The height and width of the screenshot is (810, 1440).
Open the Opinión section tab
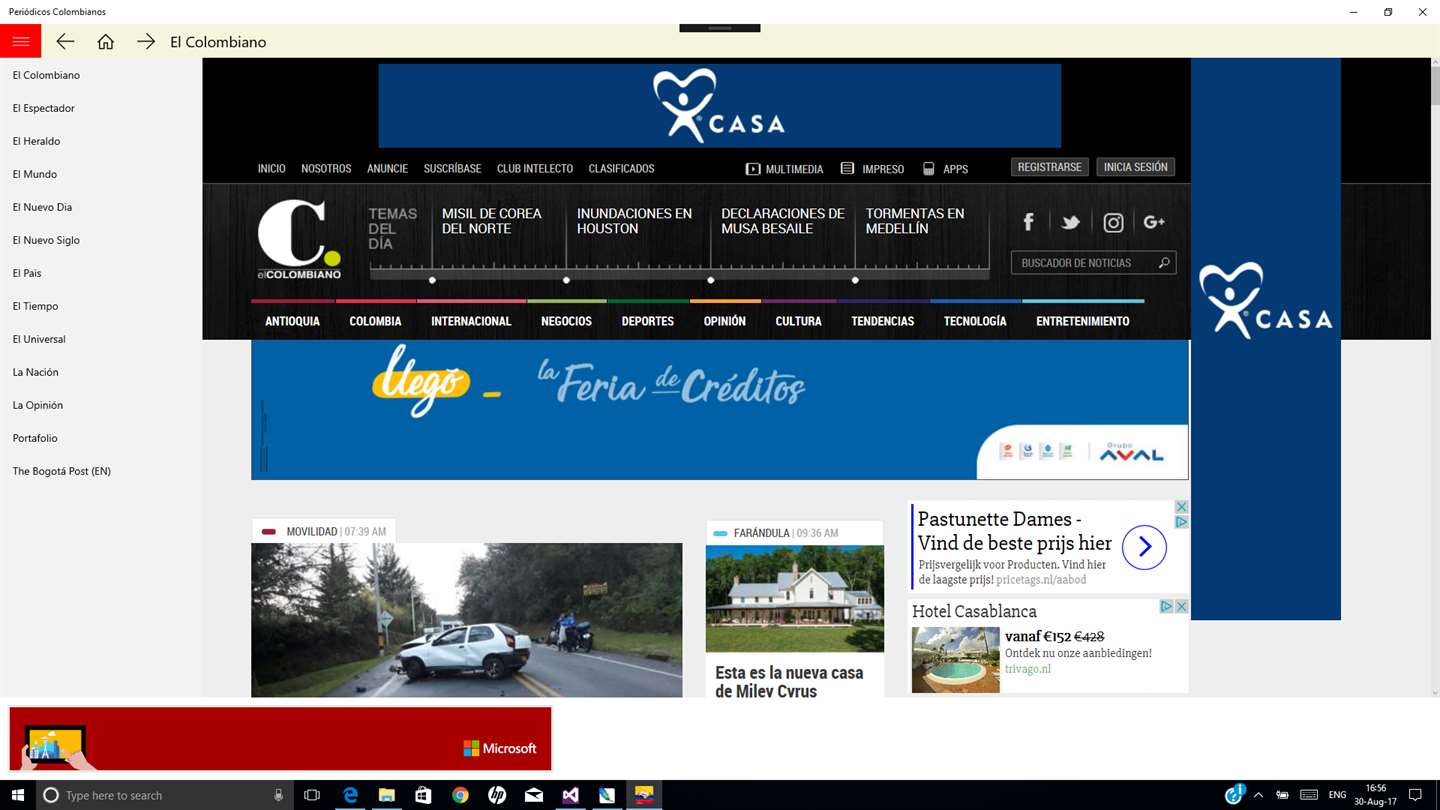pyautogui.click(x=725, y=321)
